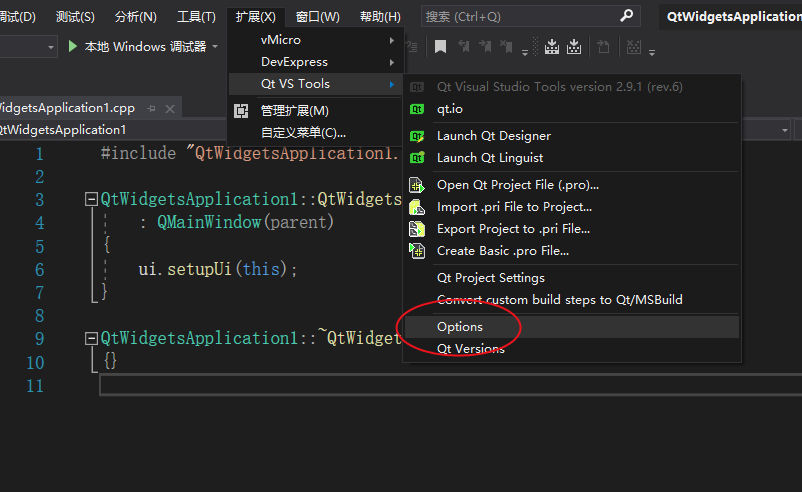Open the 扩展(X) menu
Screen dimensions: 802x492
256,17
